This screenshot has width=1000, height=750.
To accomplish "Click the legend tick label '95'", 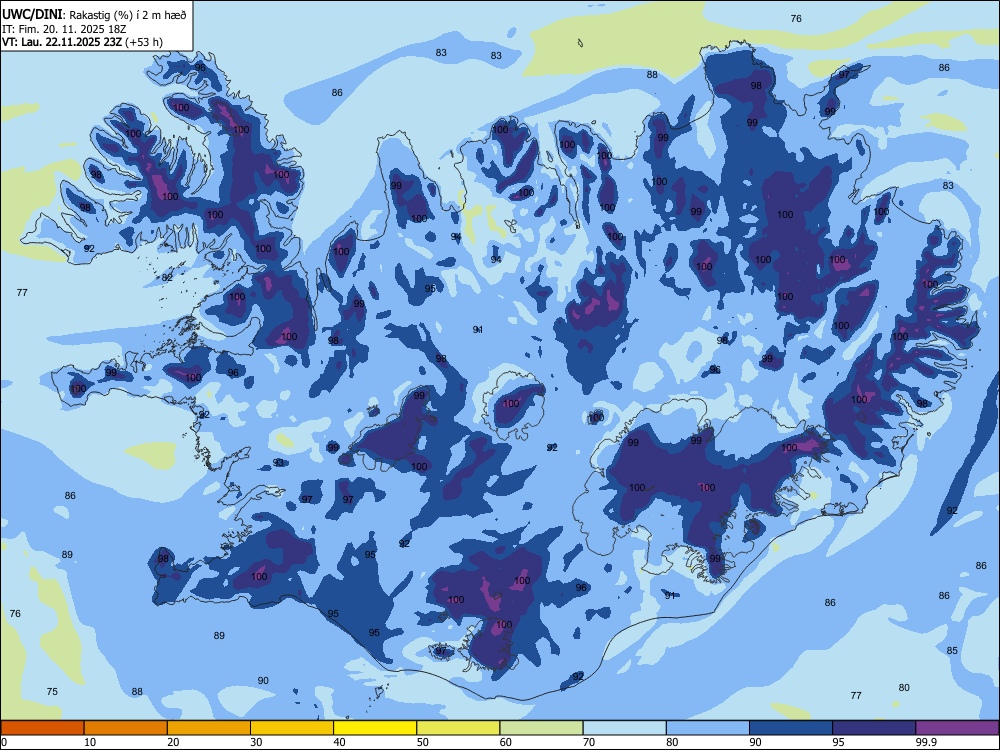I will pos(839,742).
